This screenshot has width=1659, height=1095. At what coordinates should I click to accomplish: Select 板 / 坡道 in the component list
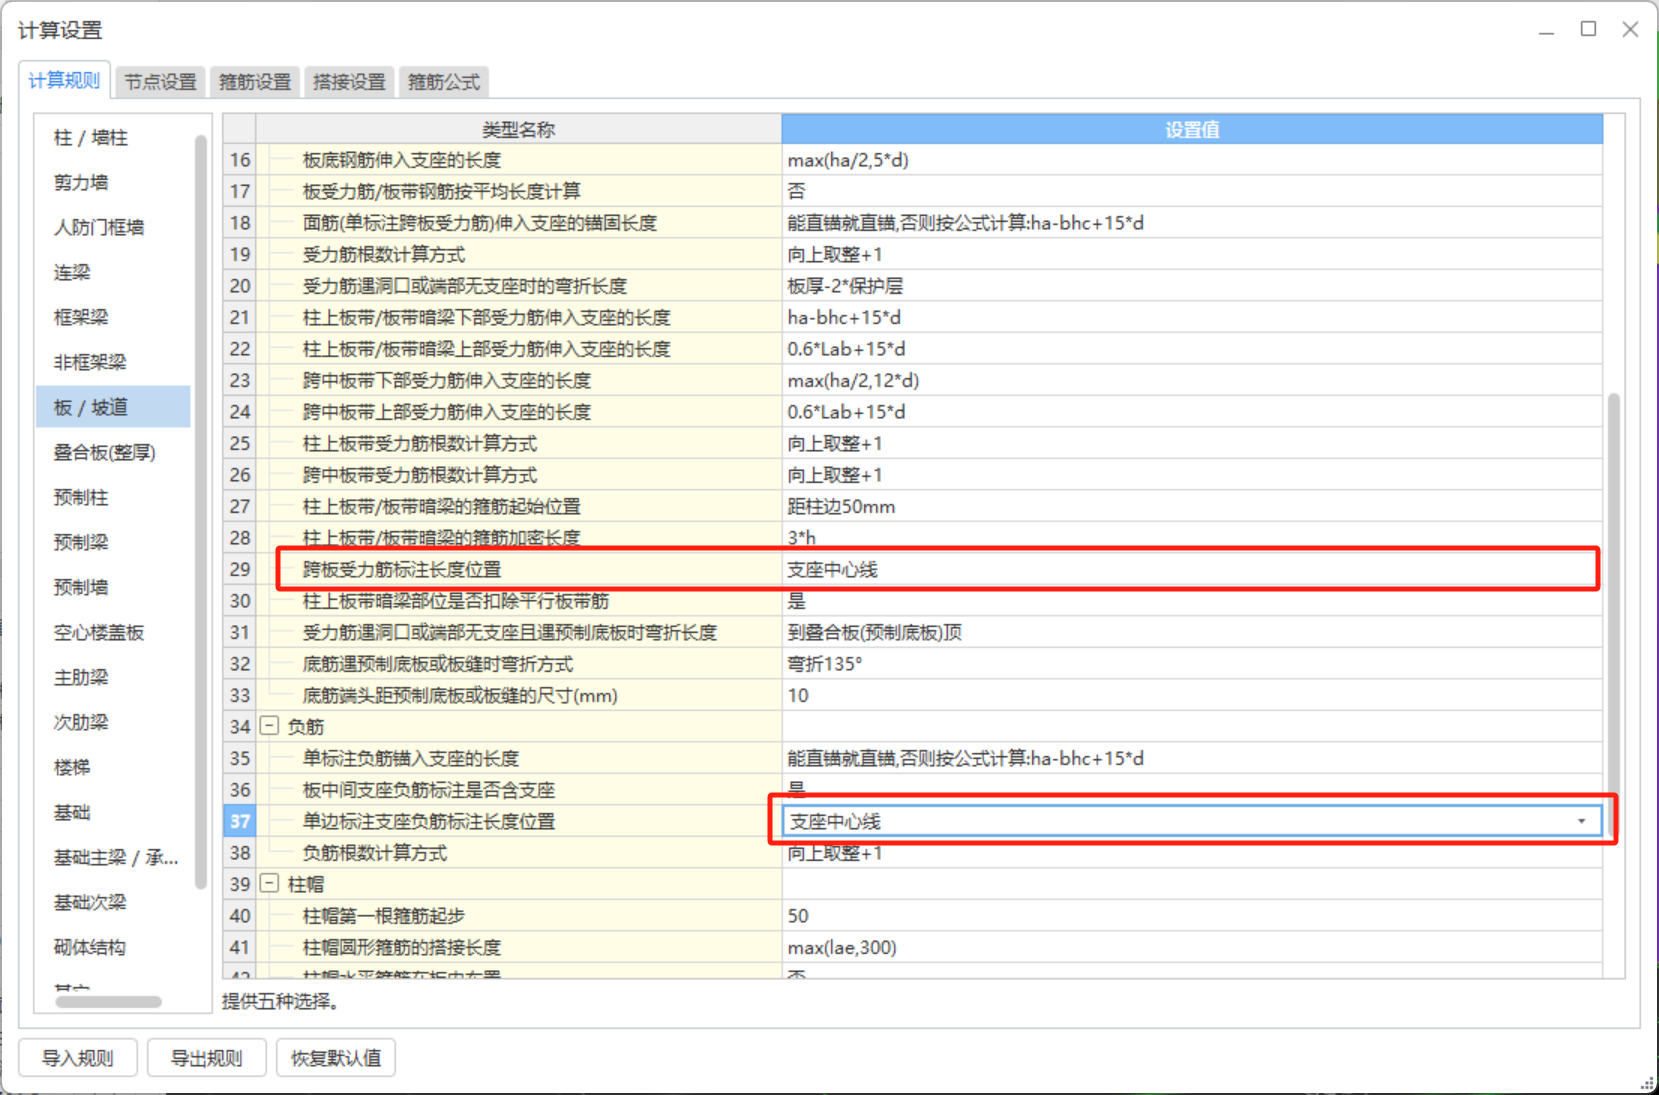tap(113, 407)
